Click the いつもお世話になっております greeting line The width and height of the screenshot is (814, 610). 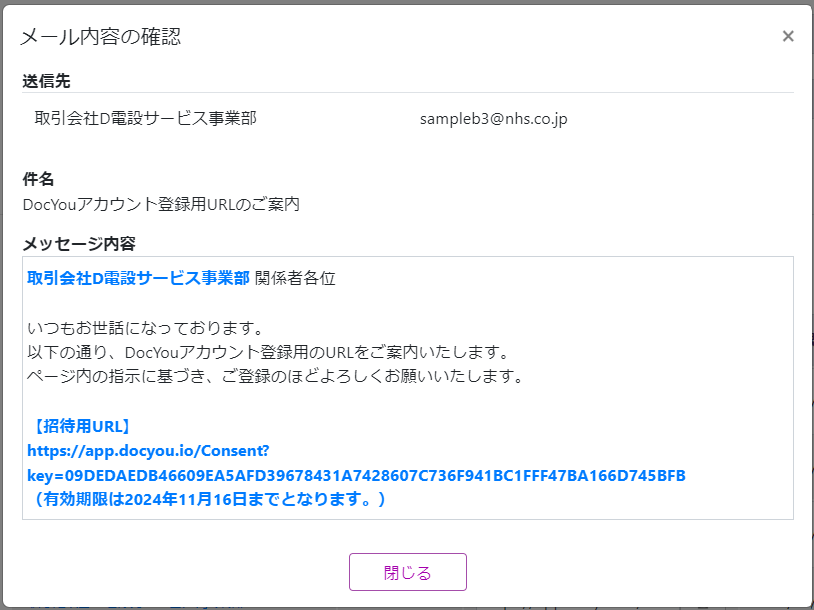coord(144,328)
